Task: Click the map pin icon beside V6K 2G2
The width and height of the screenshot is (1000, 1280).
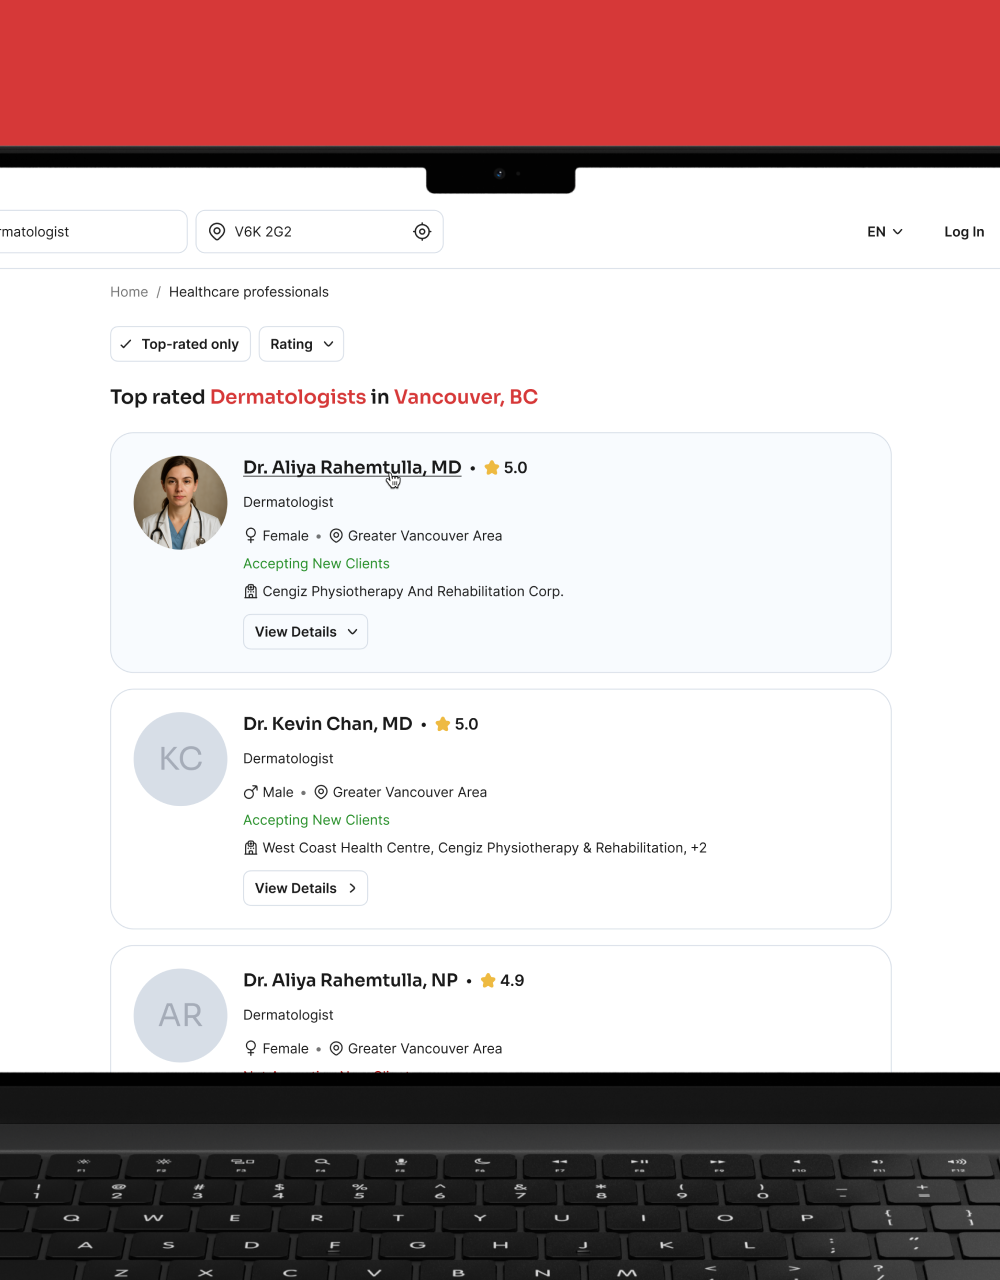Action: click(x=217, y=232)
